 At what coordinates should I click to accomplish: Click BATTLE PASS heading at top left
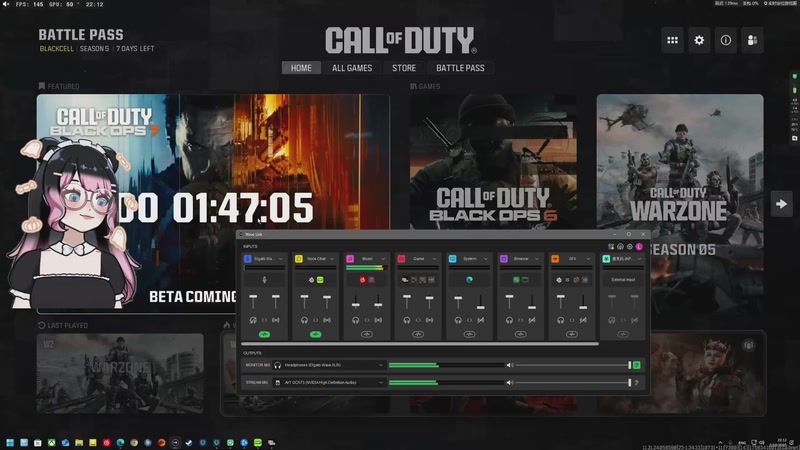[x=81, y=35]
